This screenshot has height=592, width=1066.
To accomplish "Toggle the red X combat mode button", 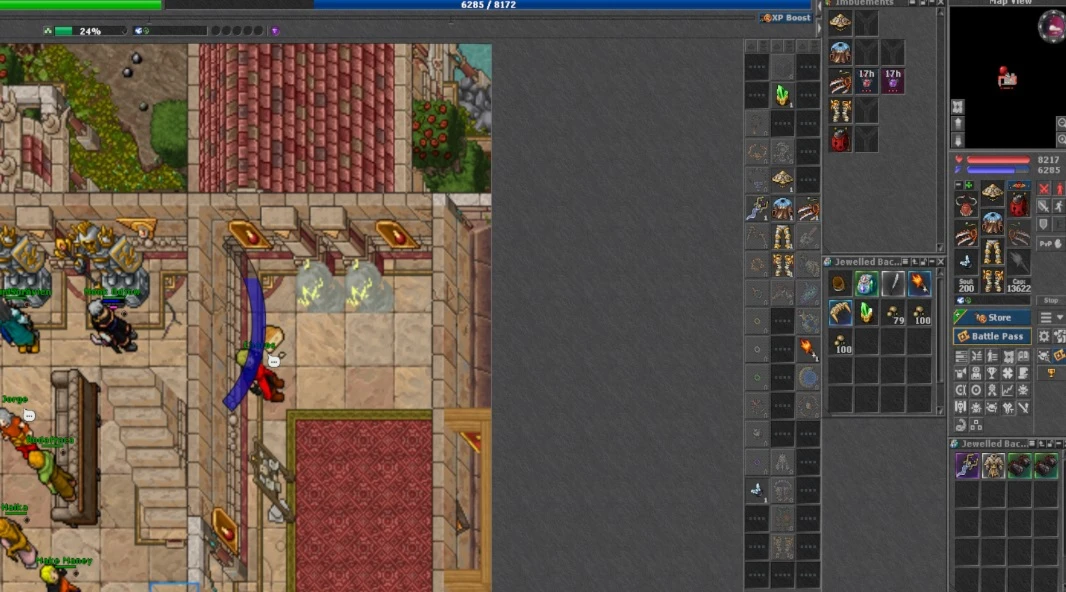I will pos(1044,188).
